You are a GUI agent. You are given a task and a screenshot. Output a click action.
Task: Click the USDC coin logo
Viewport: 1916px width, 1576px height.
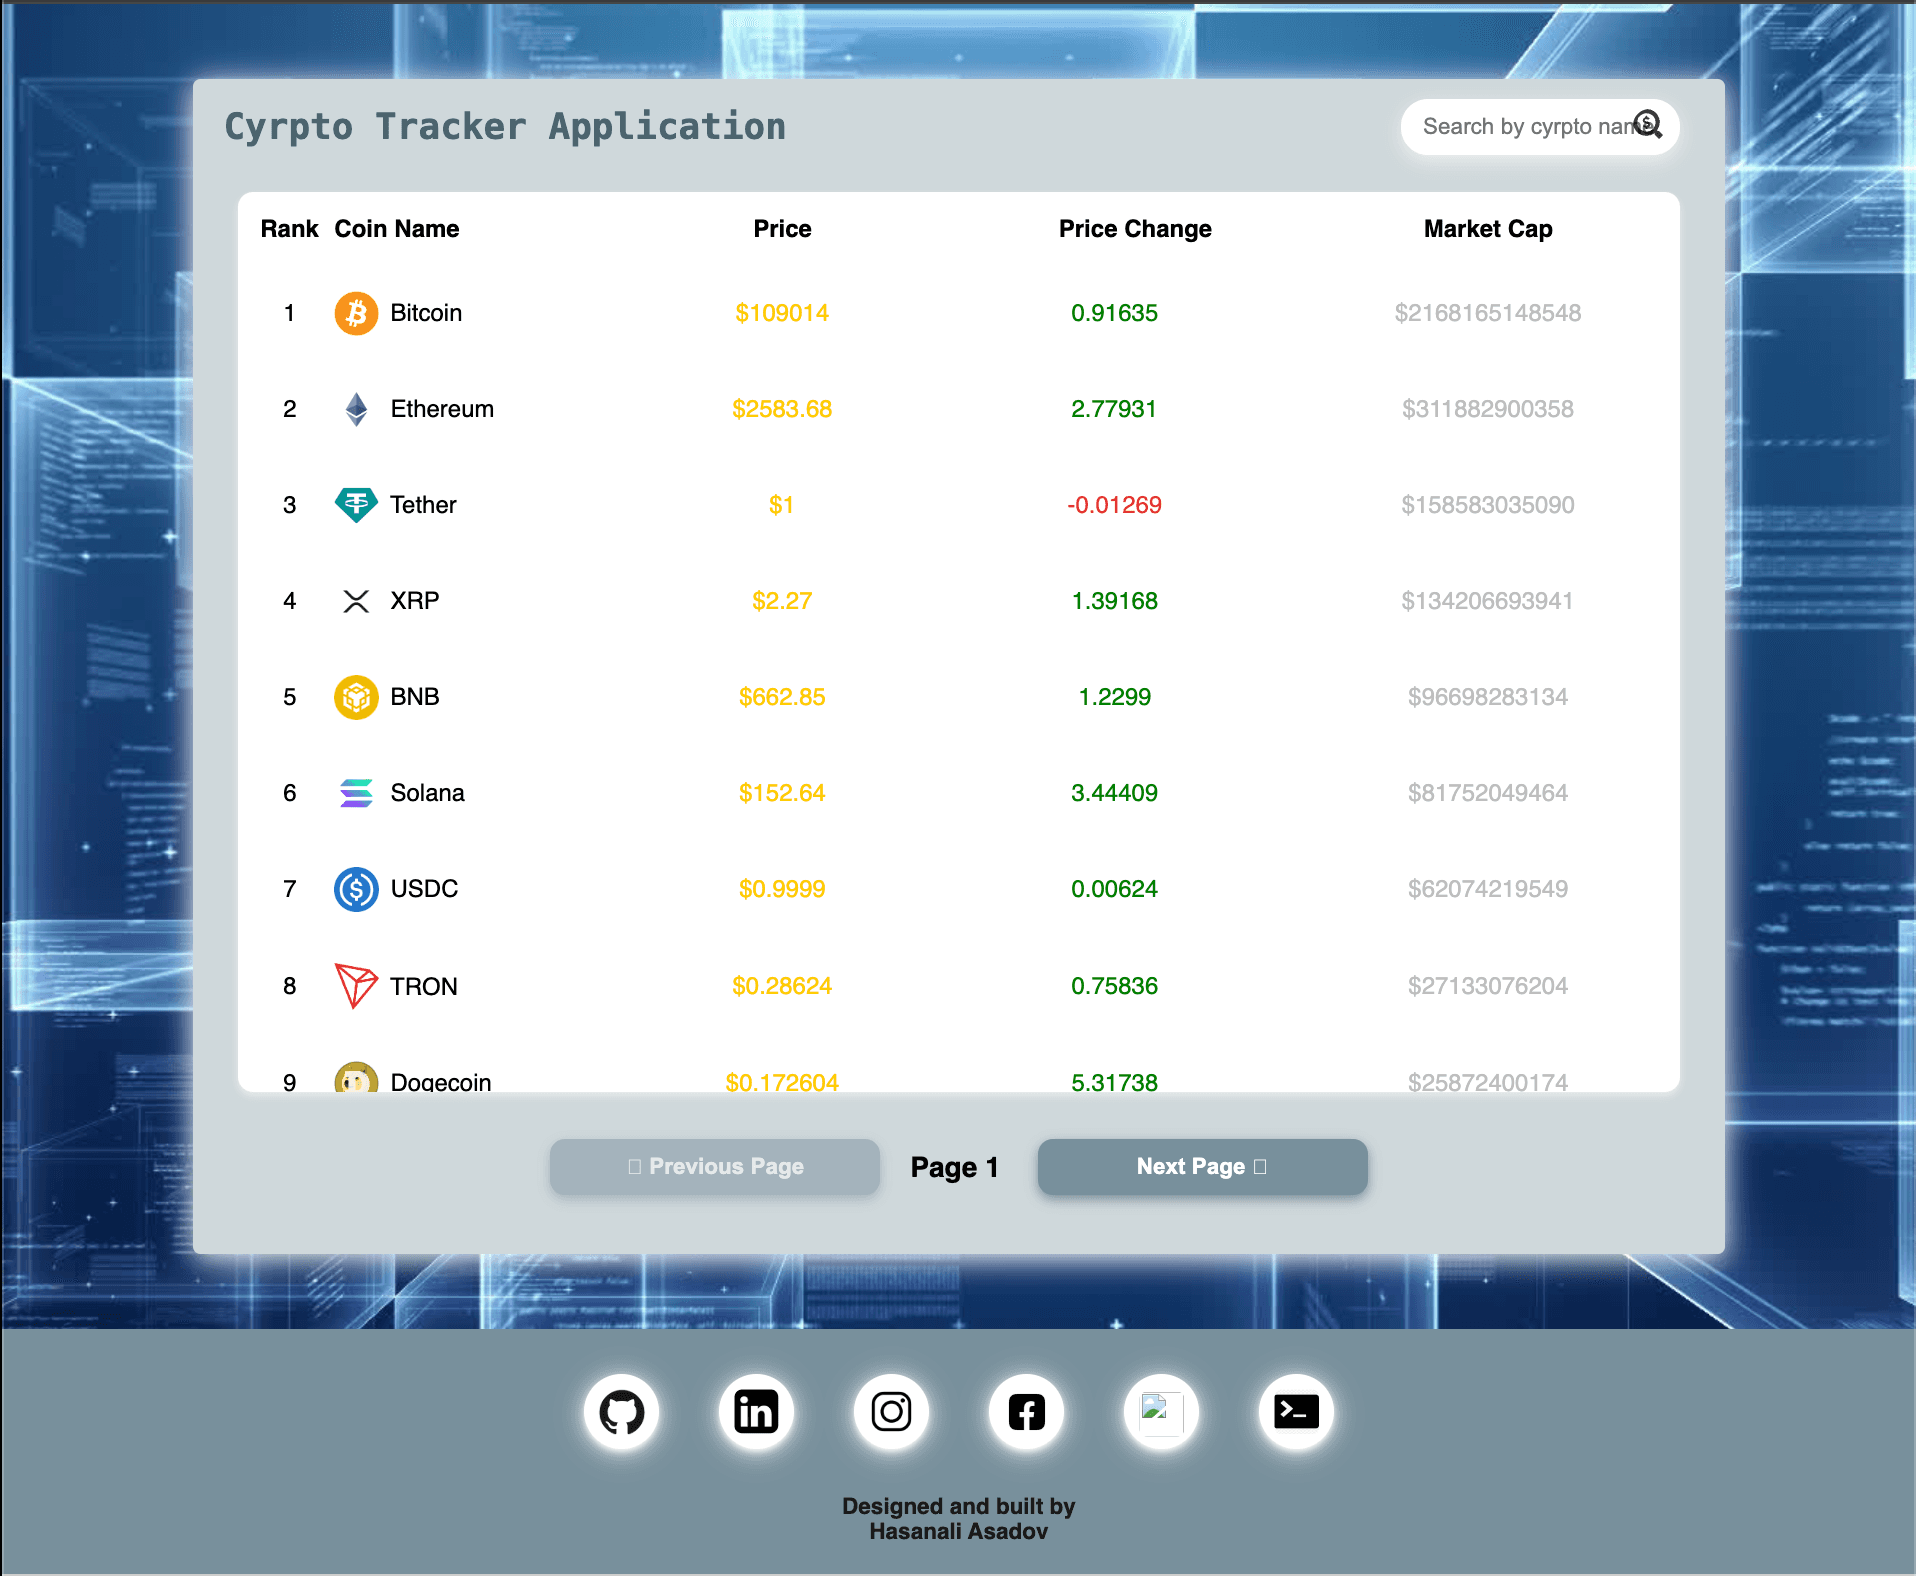[x=356, y=889]
